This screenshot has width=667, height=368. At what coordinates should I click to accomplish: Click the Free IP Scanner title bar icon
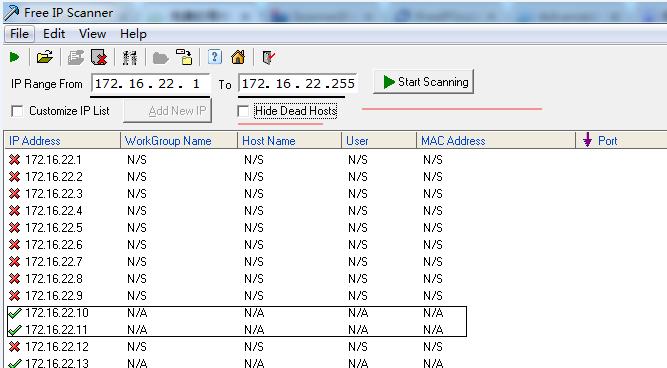[11, 13]
